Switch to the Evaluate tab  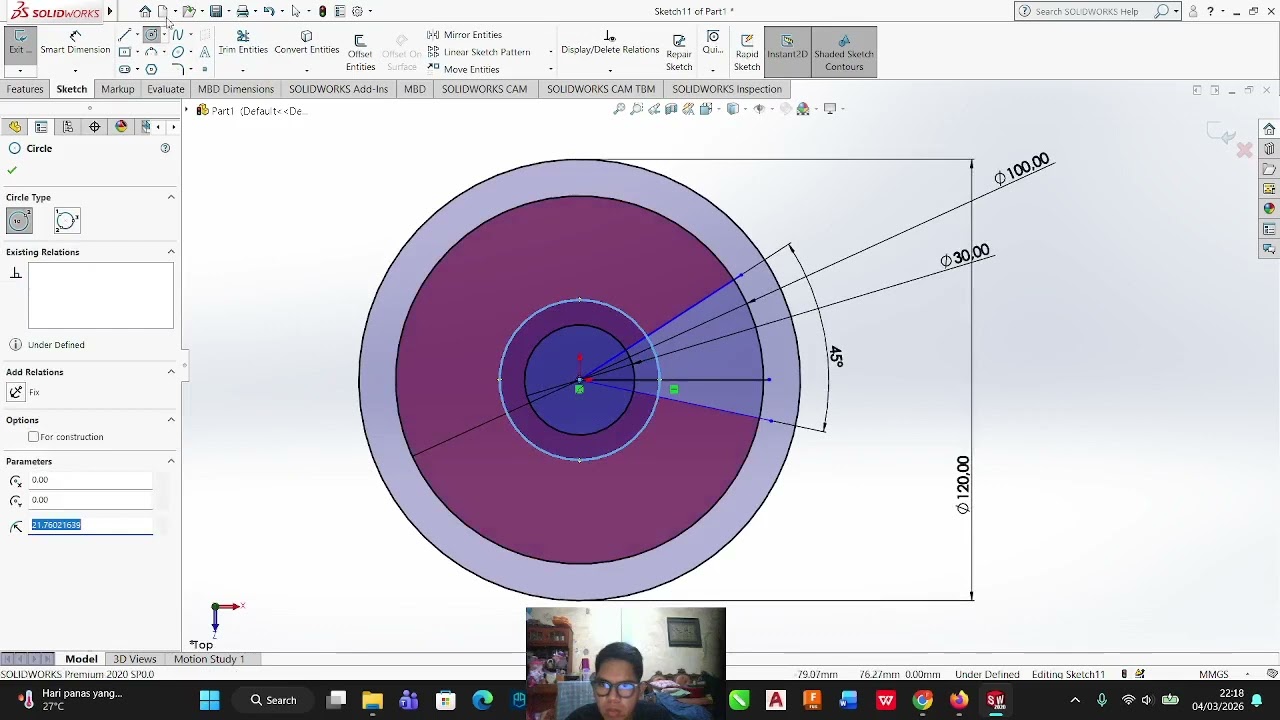pyautogui.click(x=165, y=89)
